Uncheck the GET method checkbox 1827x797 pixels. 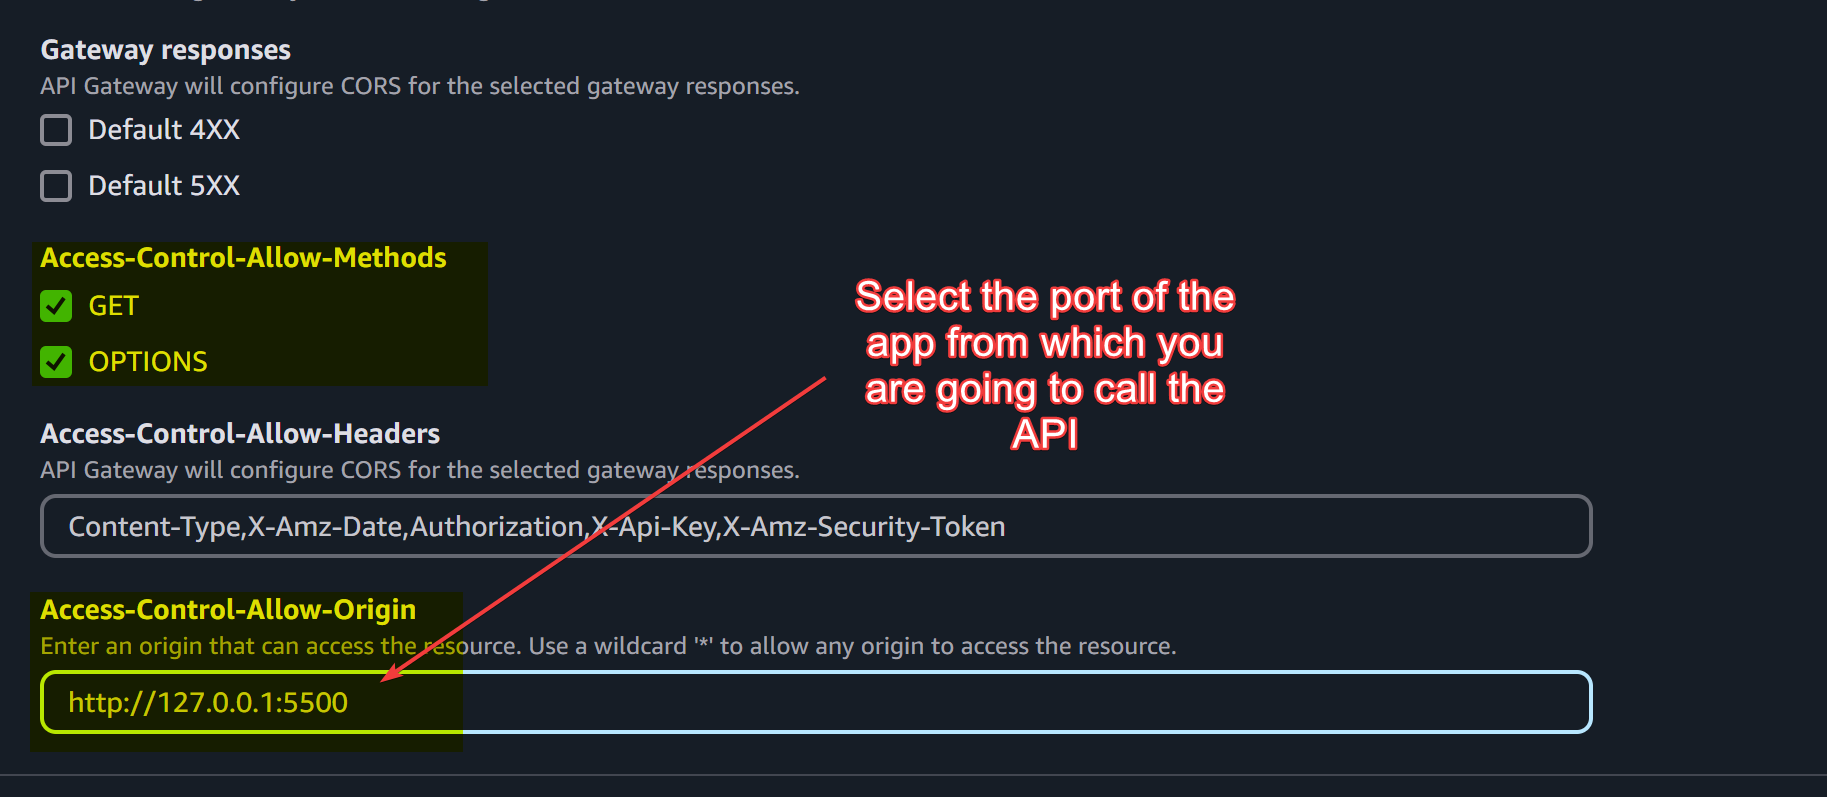56,306
